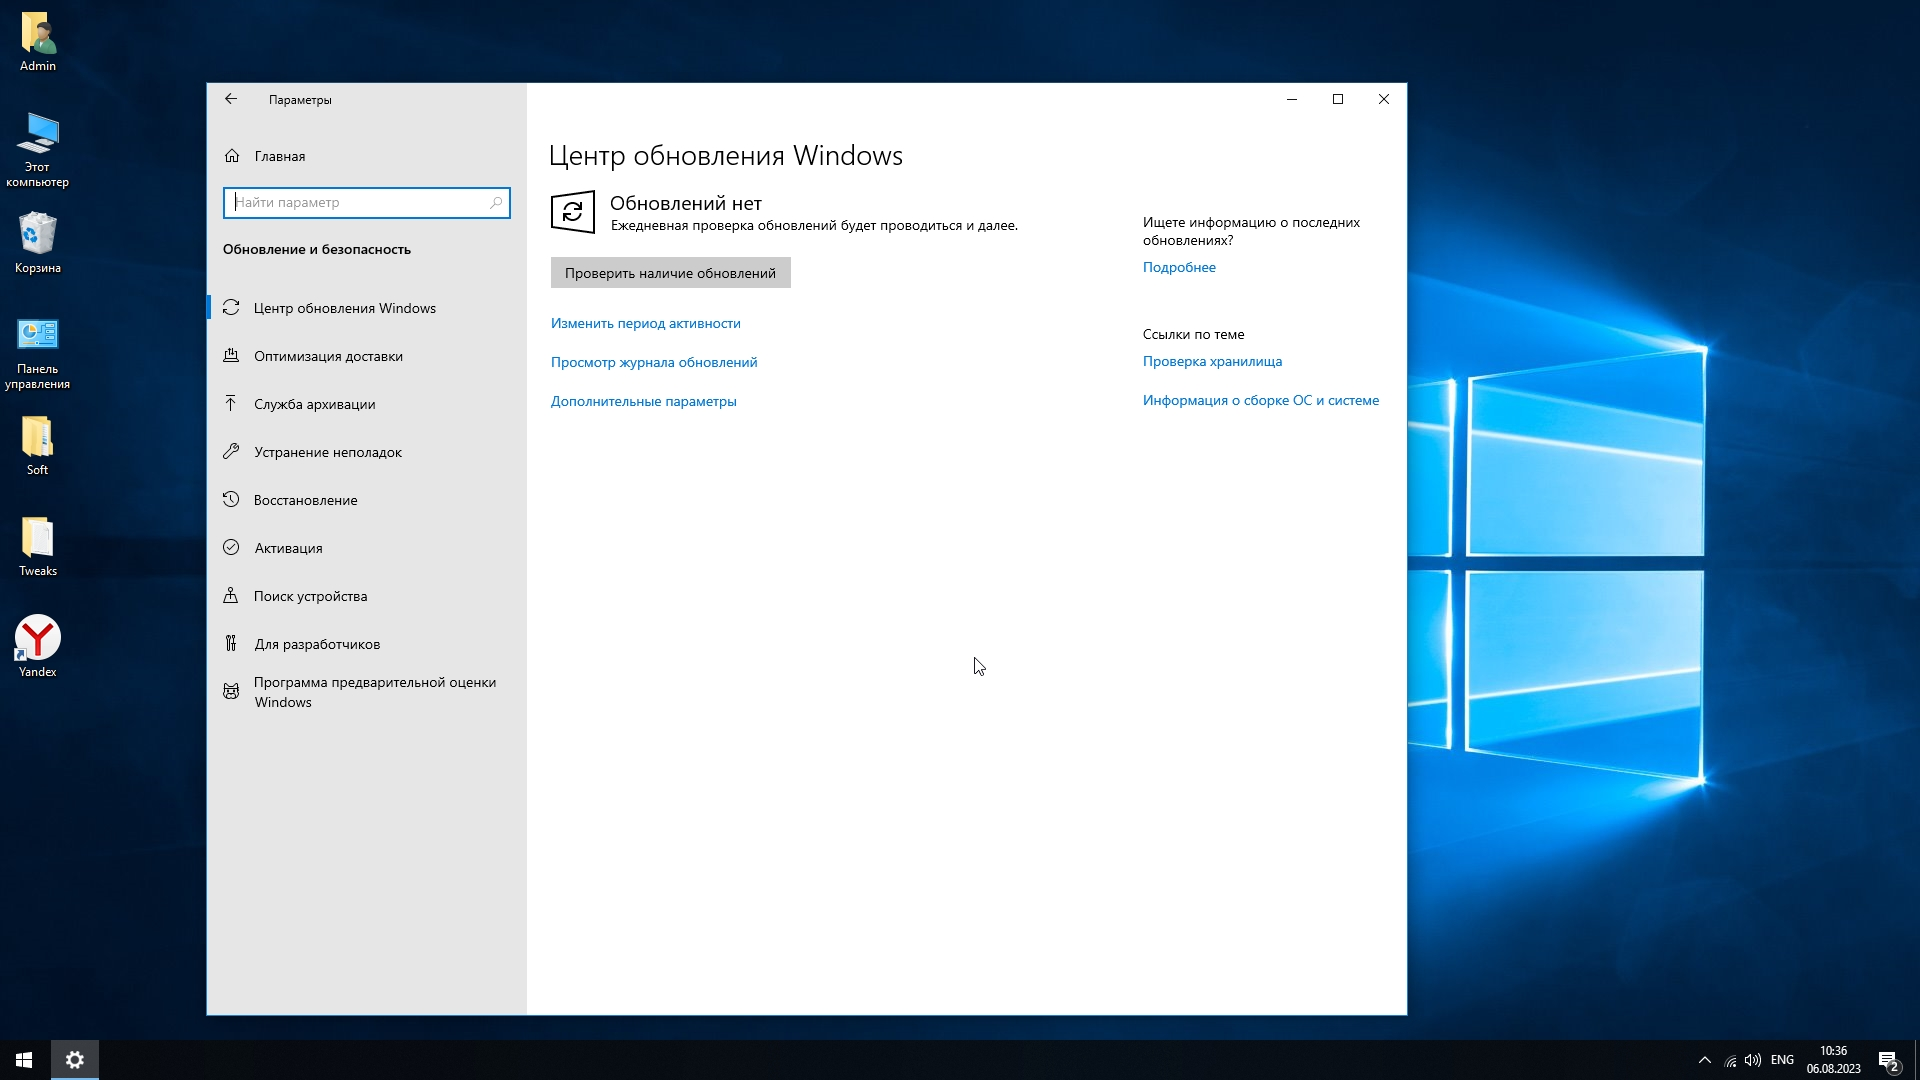This screenshot has width=1920, height=1080.
Task: Open the Главная home page
Action: pyautogui.click(x=279, y=156)
